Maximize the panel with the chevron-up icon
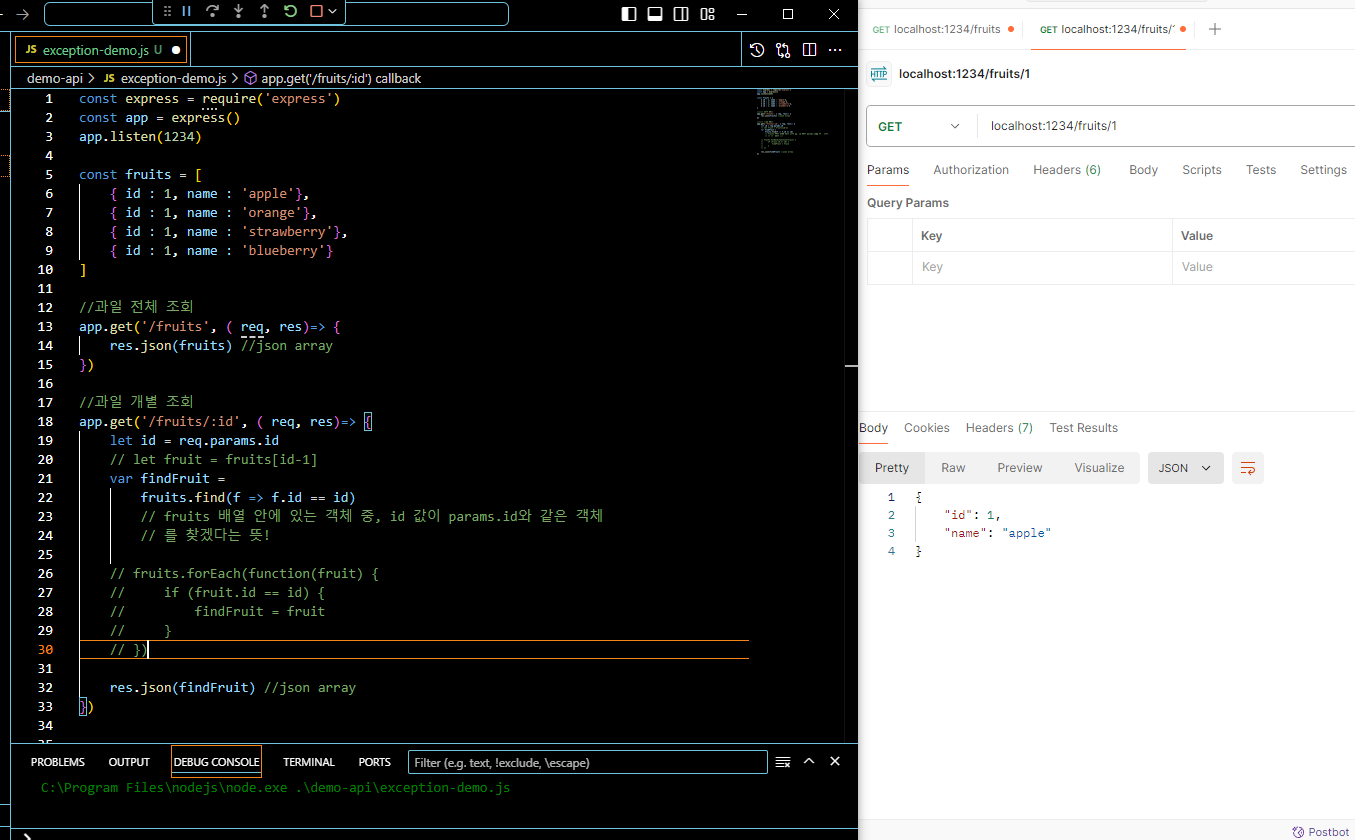Screen dimensions: 1355x840 click(809, 761)
